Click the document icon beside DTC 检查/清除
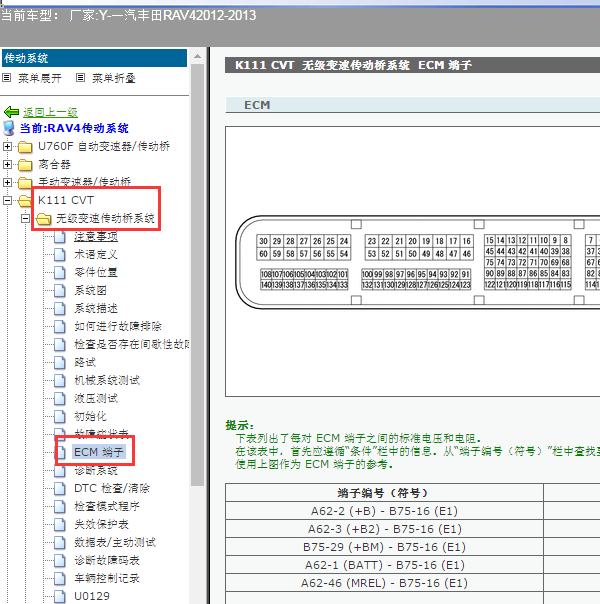The image size is (600, 604). click(x=60, y=488)
